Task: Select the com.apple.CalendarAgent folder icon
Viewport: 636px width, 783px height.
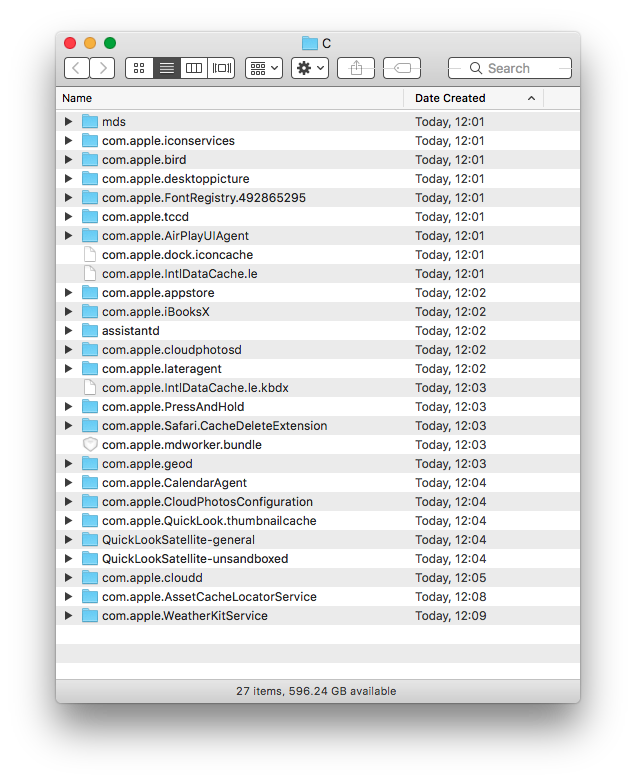Action: pos(90,482)
